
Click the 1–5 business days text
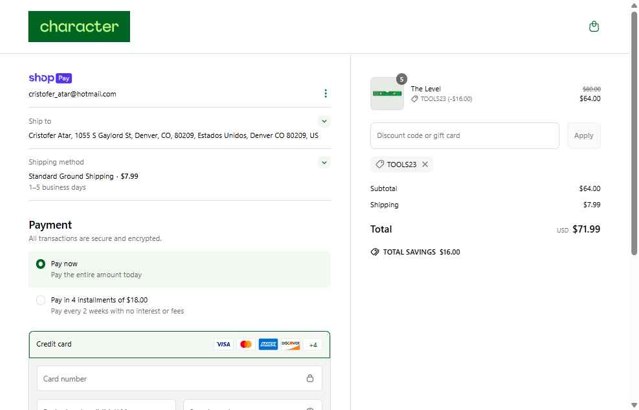point(57,187)
